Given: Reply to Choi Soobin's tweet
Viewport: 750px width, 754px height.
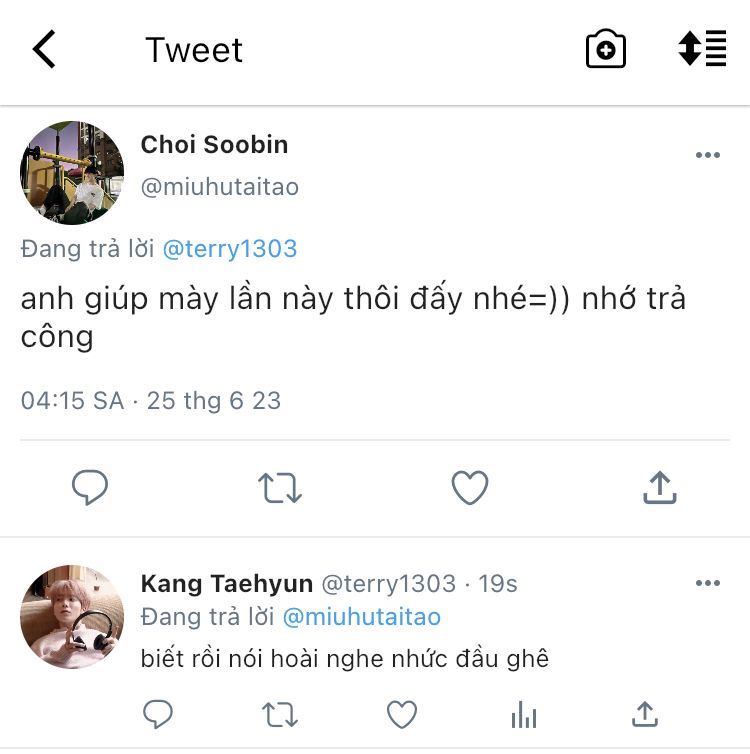Looking at the screenshot, I should point(90,488).
